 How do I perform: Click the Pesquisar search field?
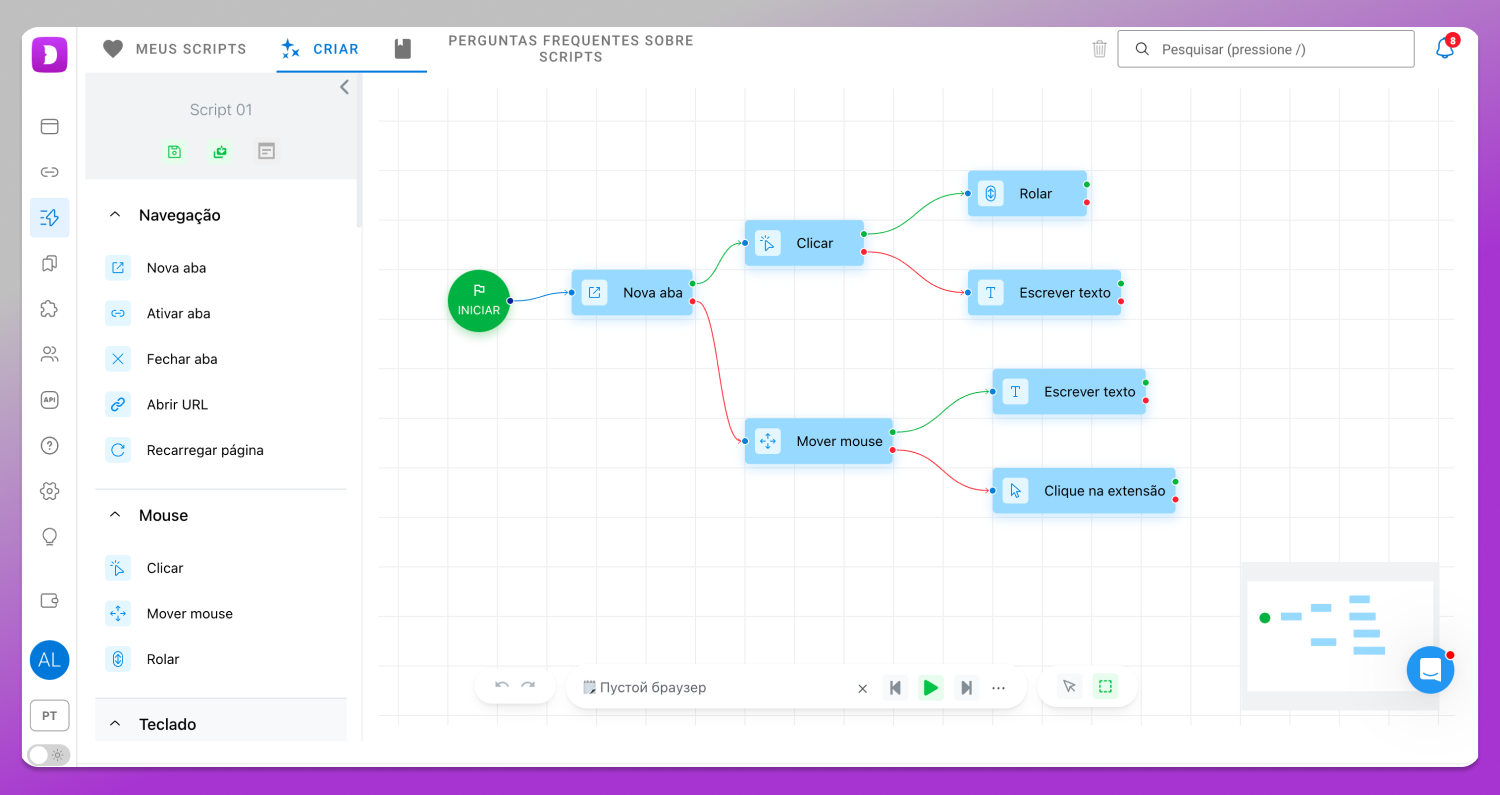pyautogui.click(x=1266, y=49)
